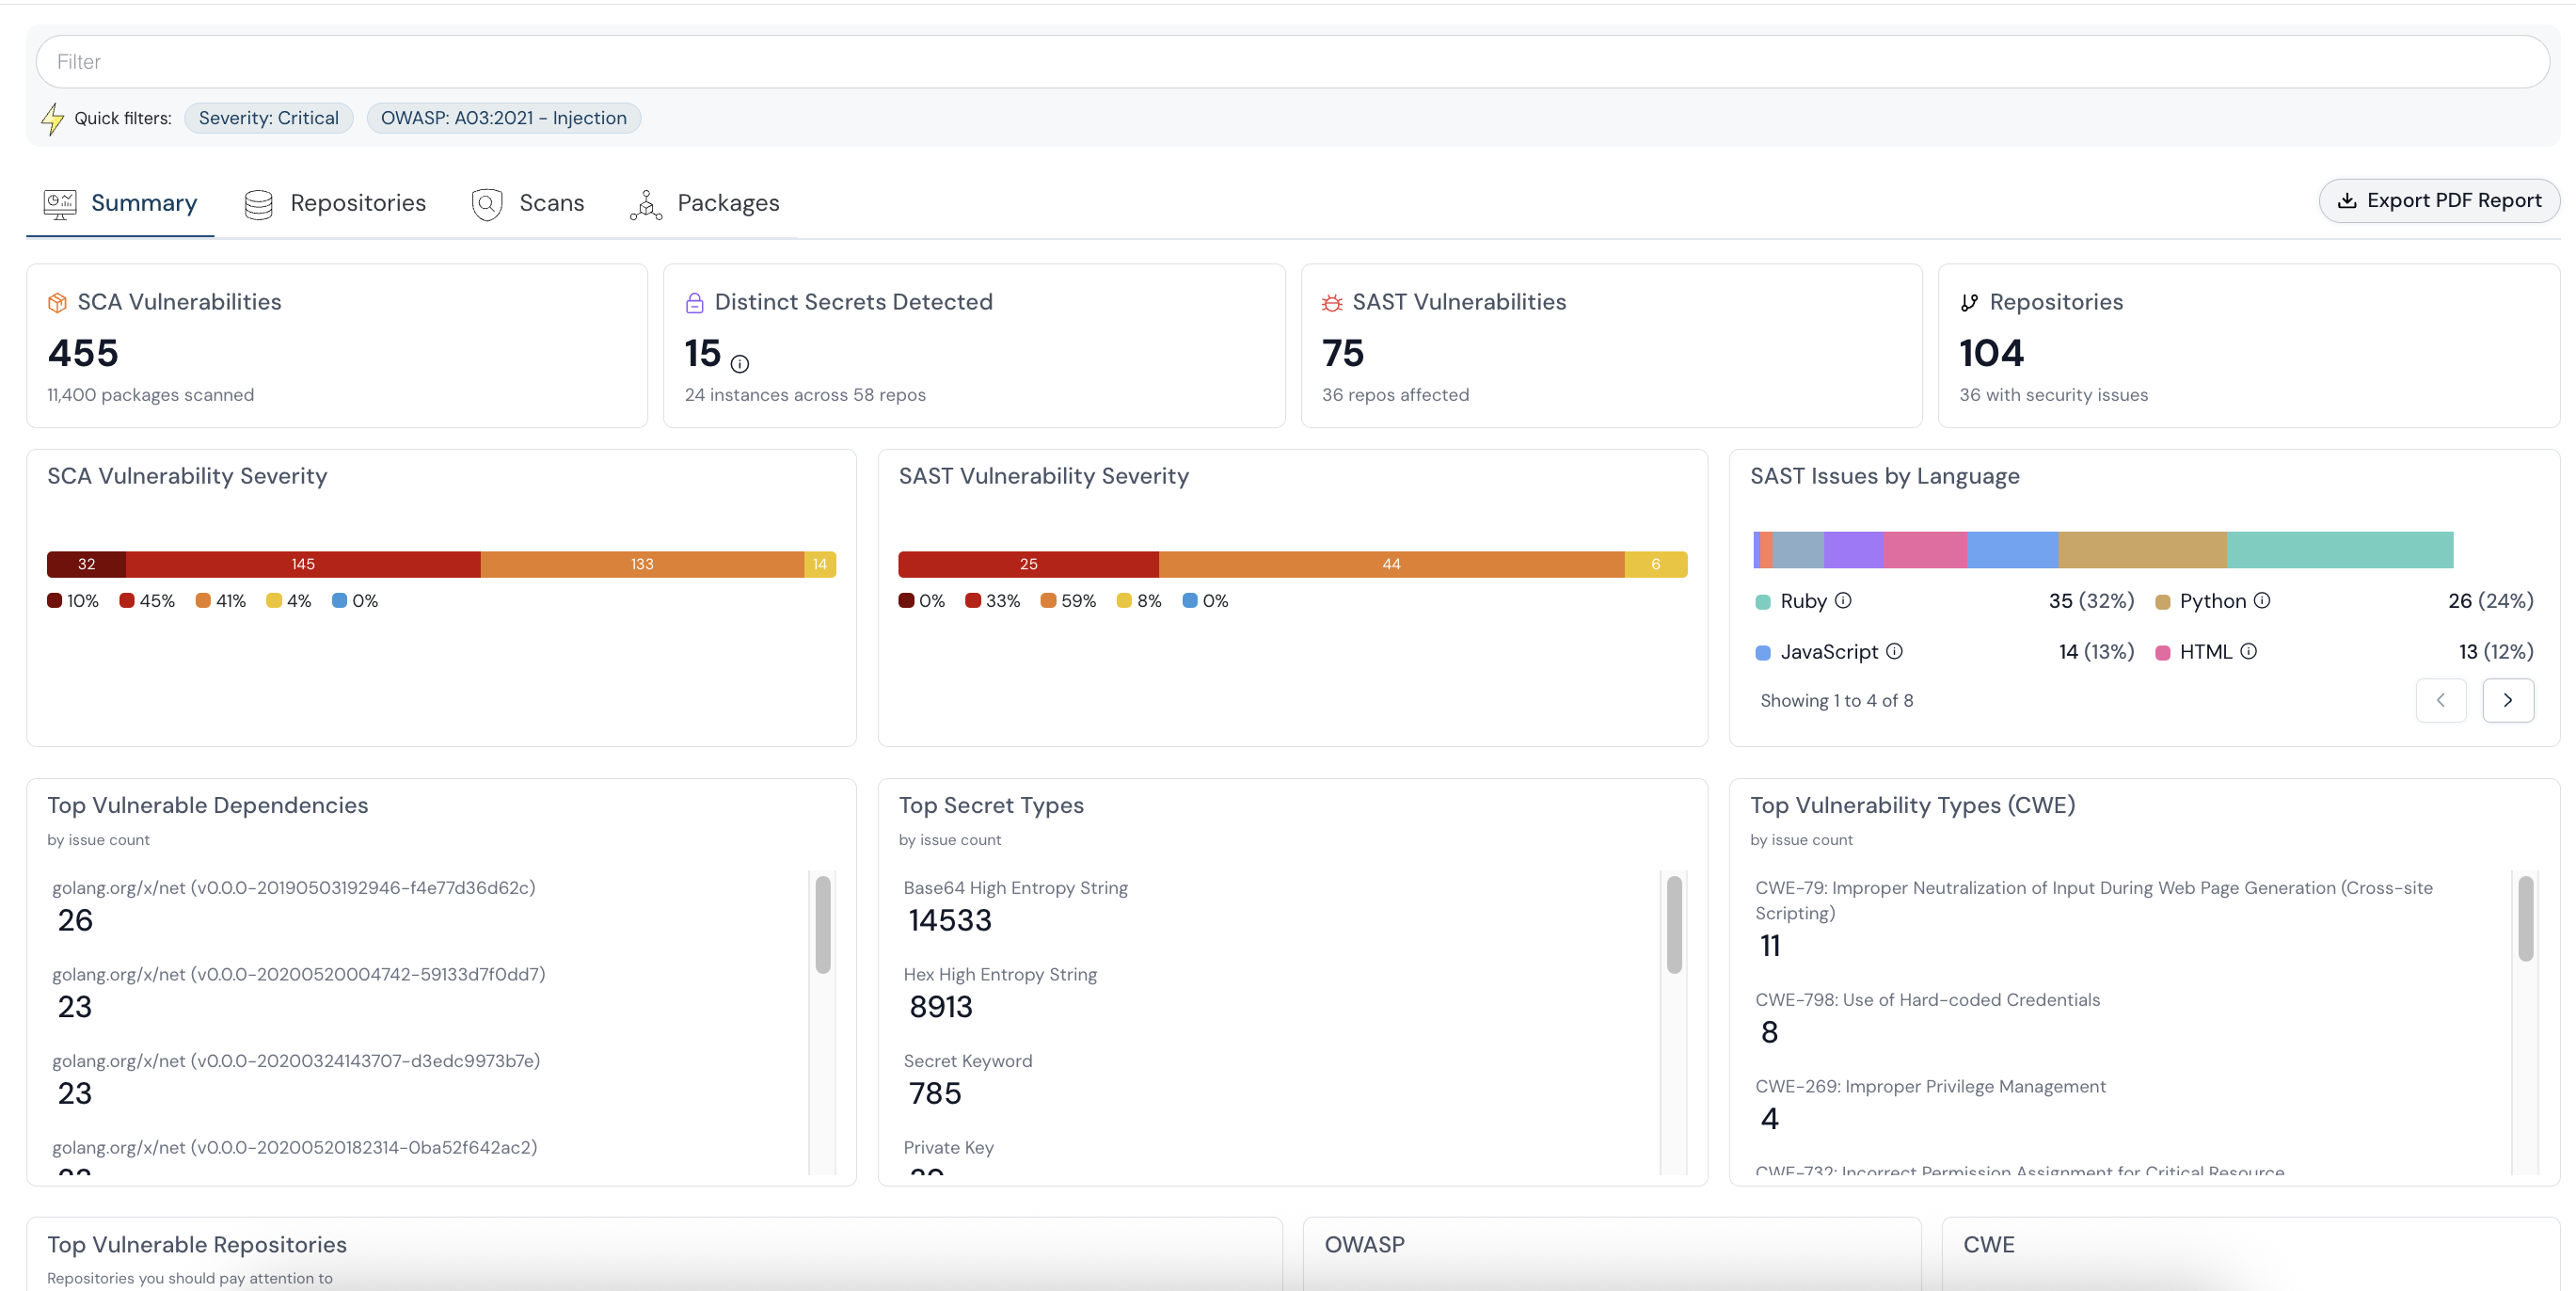This screenshot has height=1291, width=2576.
Task: Enable the OWASP: A03:2021 - Injection filter
Action: (503, 117)
